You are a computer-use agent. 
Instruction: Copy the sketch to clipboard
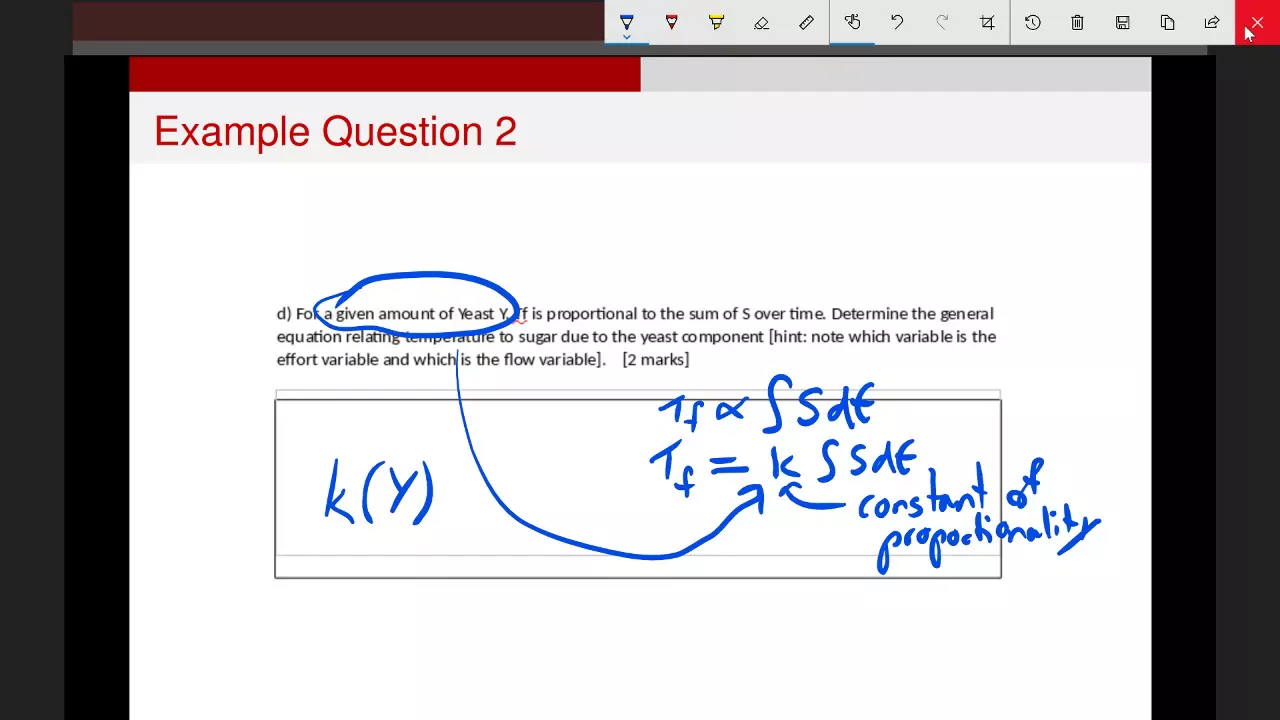tap(1168, 22)
